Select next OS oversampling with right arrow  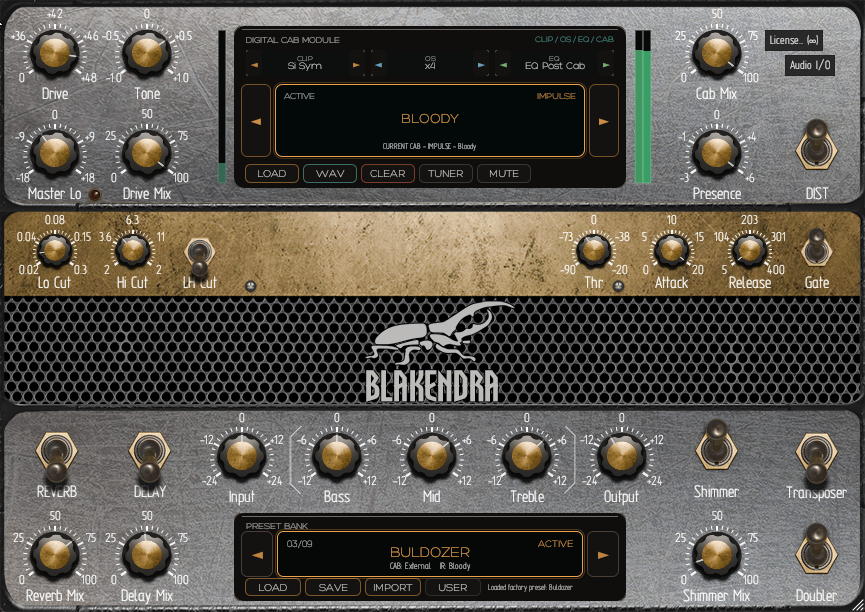(481, 65)
